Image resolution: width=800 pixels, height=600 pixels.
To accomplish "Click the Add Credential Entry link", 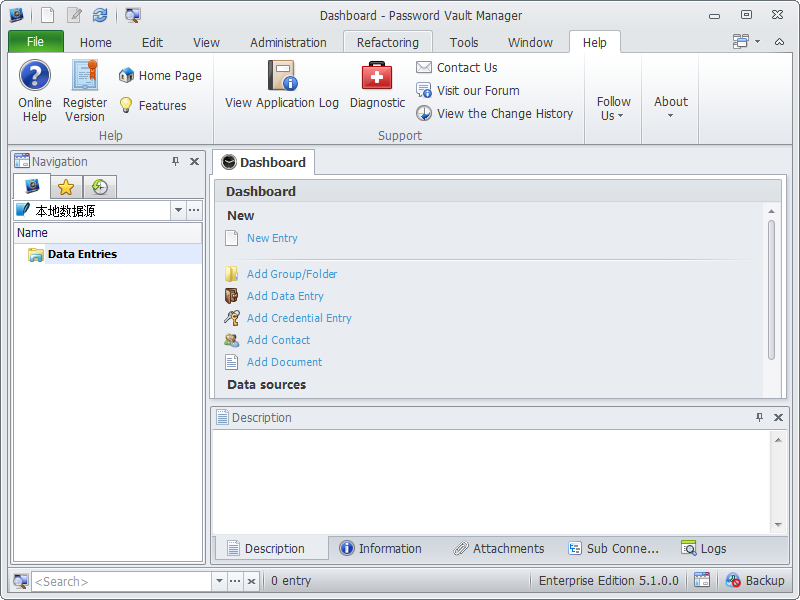I will click(299, 318).
